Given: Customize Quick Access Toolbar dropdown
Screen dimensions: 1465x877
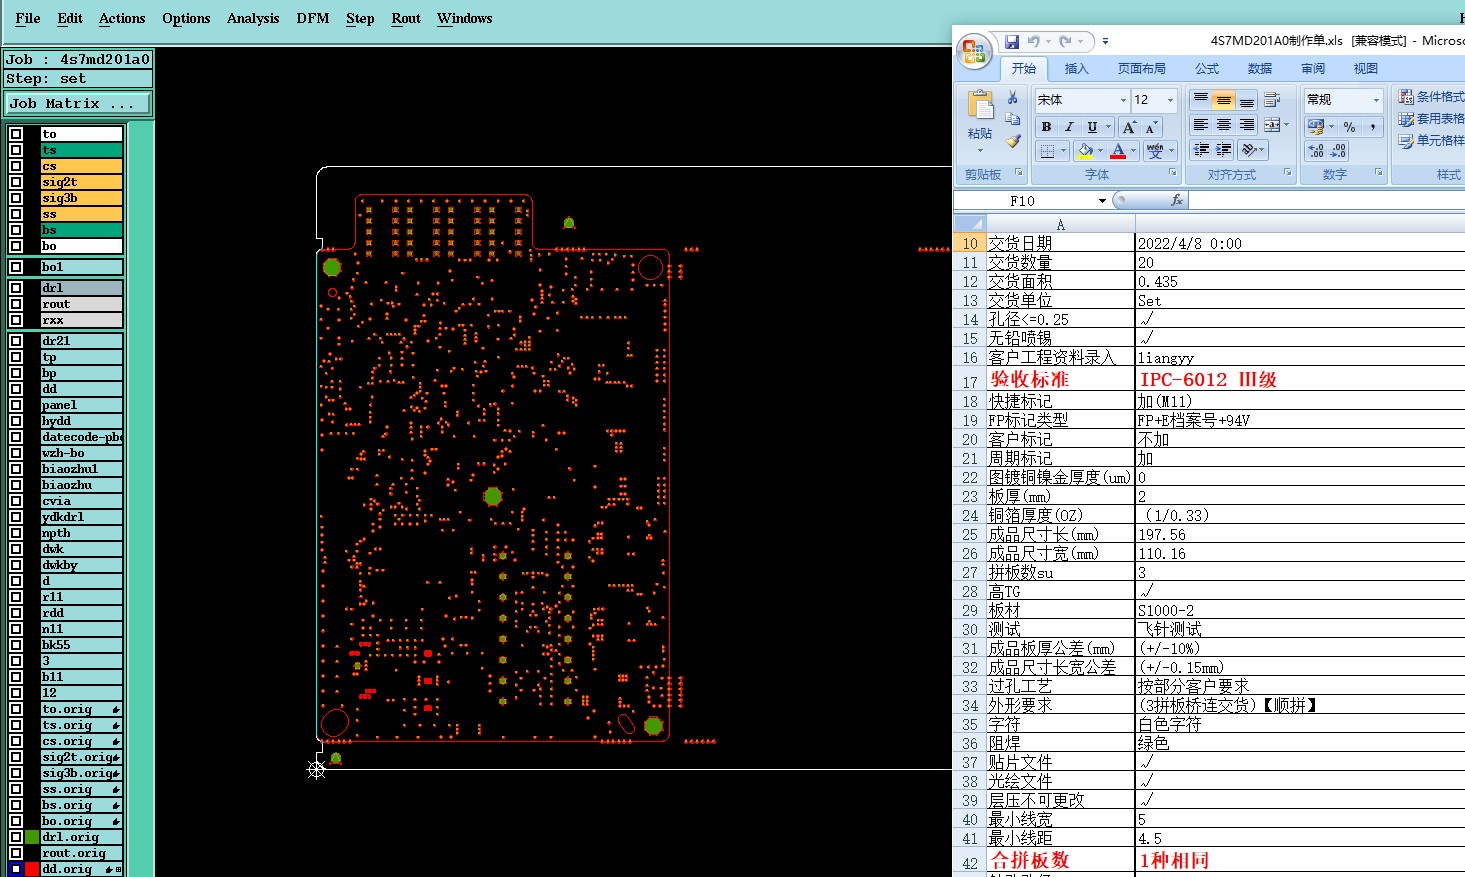Looking at the screenshot, I should (x=1105, y=41).
